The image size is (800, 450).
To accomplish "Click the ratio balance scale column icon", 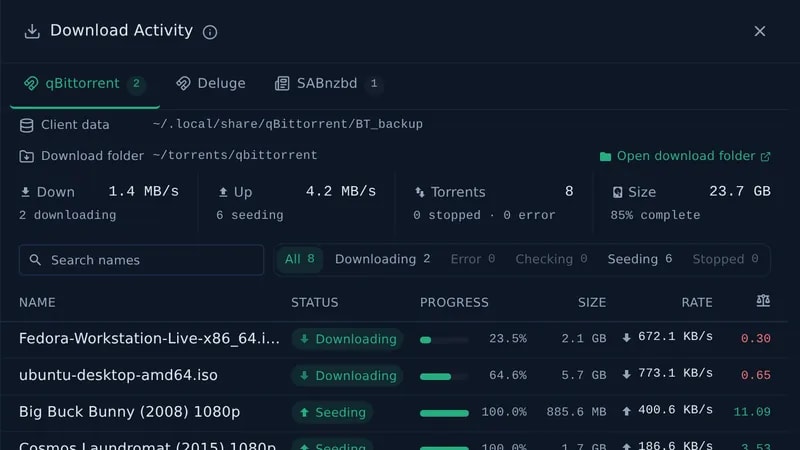I will tap(763, 301).
